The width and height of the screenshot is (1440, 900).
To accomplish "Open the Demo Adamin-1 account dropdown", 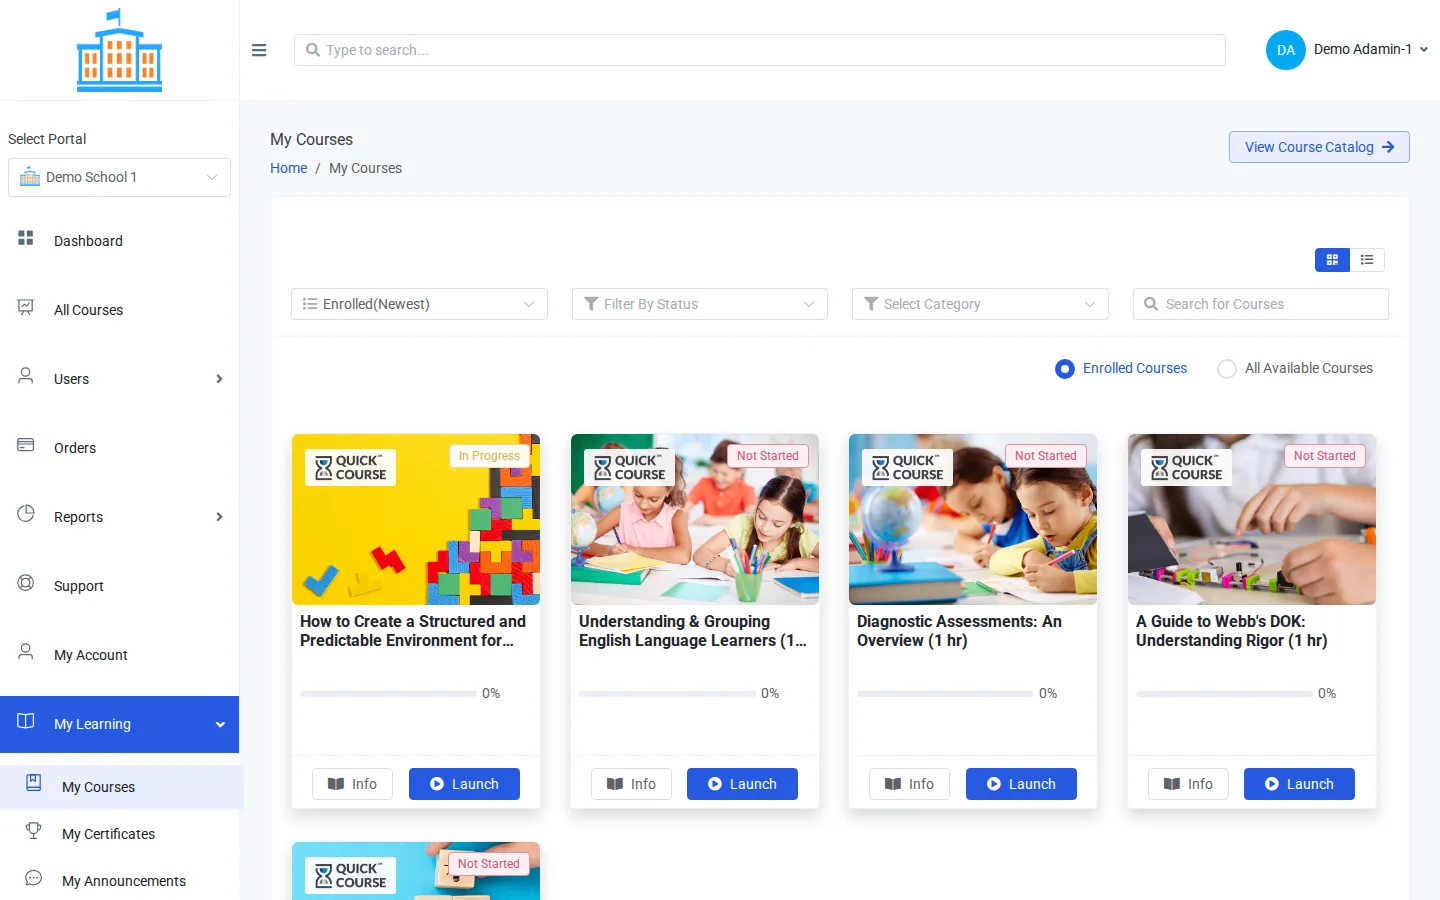I will 1370,49.
